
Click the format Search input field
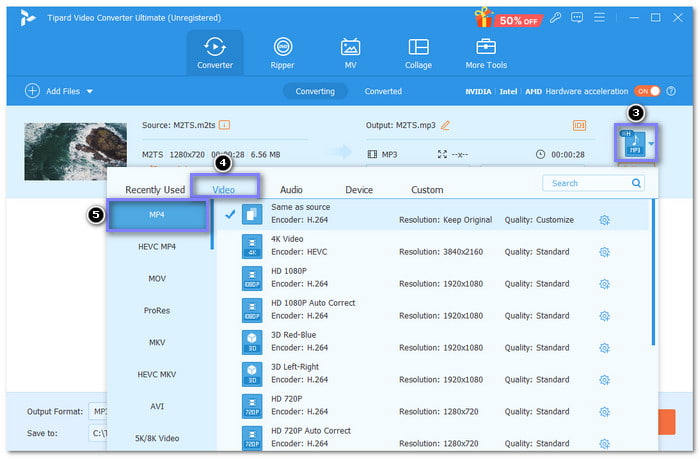(593, 183)
